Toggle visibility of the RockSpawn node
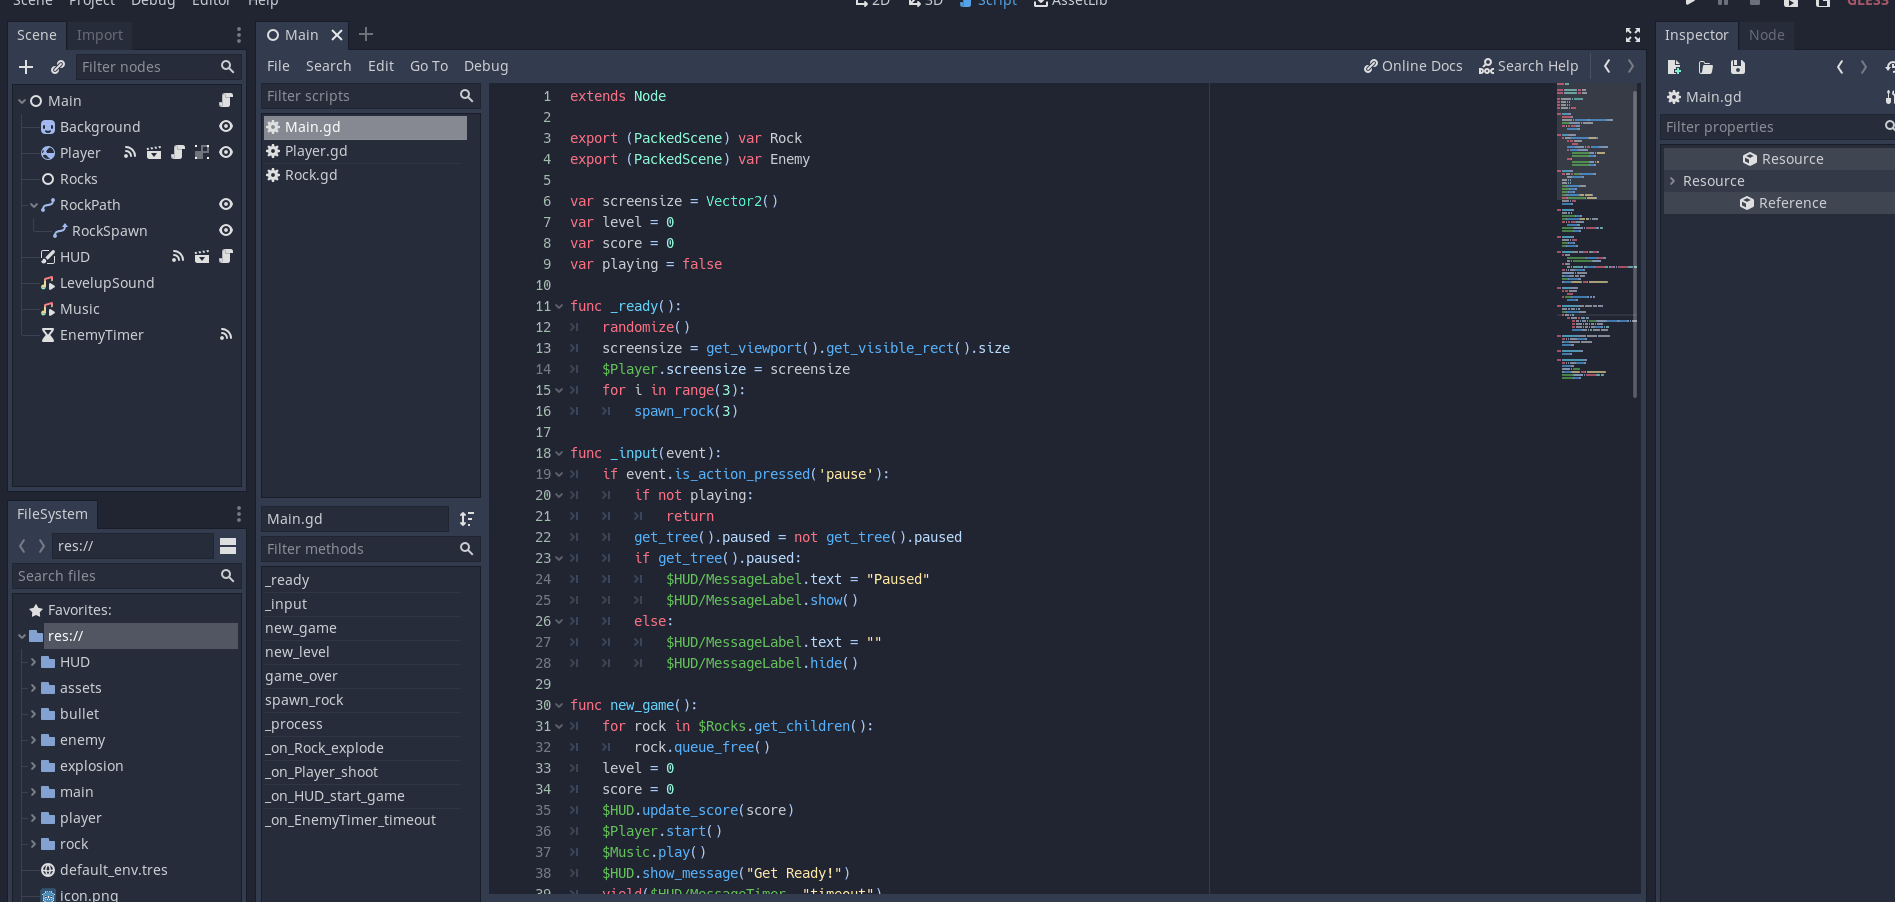 [226, 231]
